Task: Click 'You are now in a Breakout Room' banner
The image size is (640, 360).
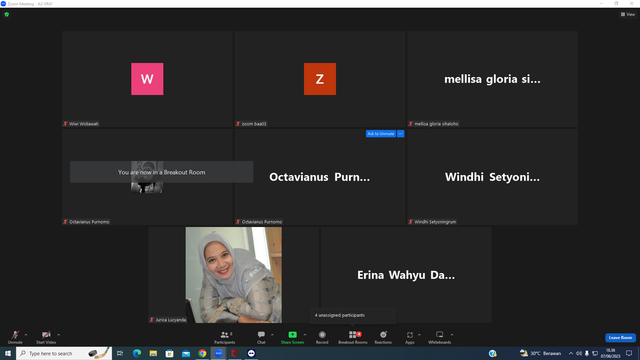Action: tap(162, 172)
